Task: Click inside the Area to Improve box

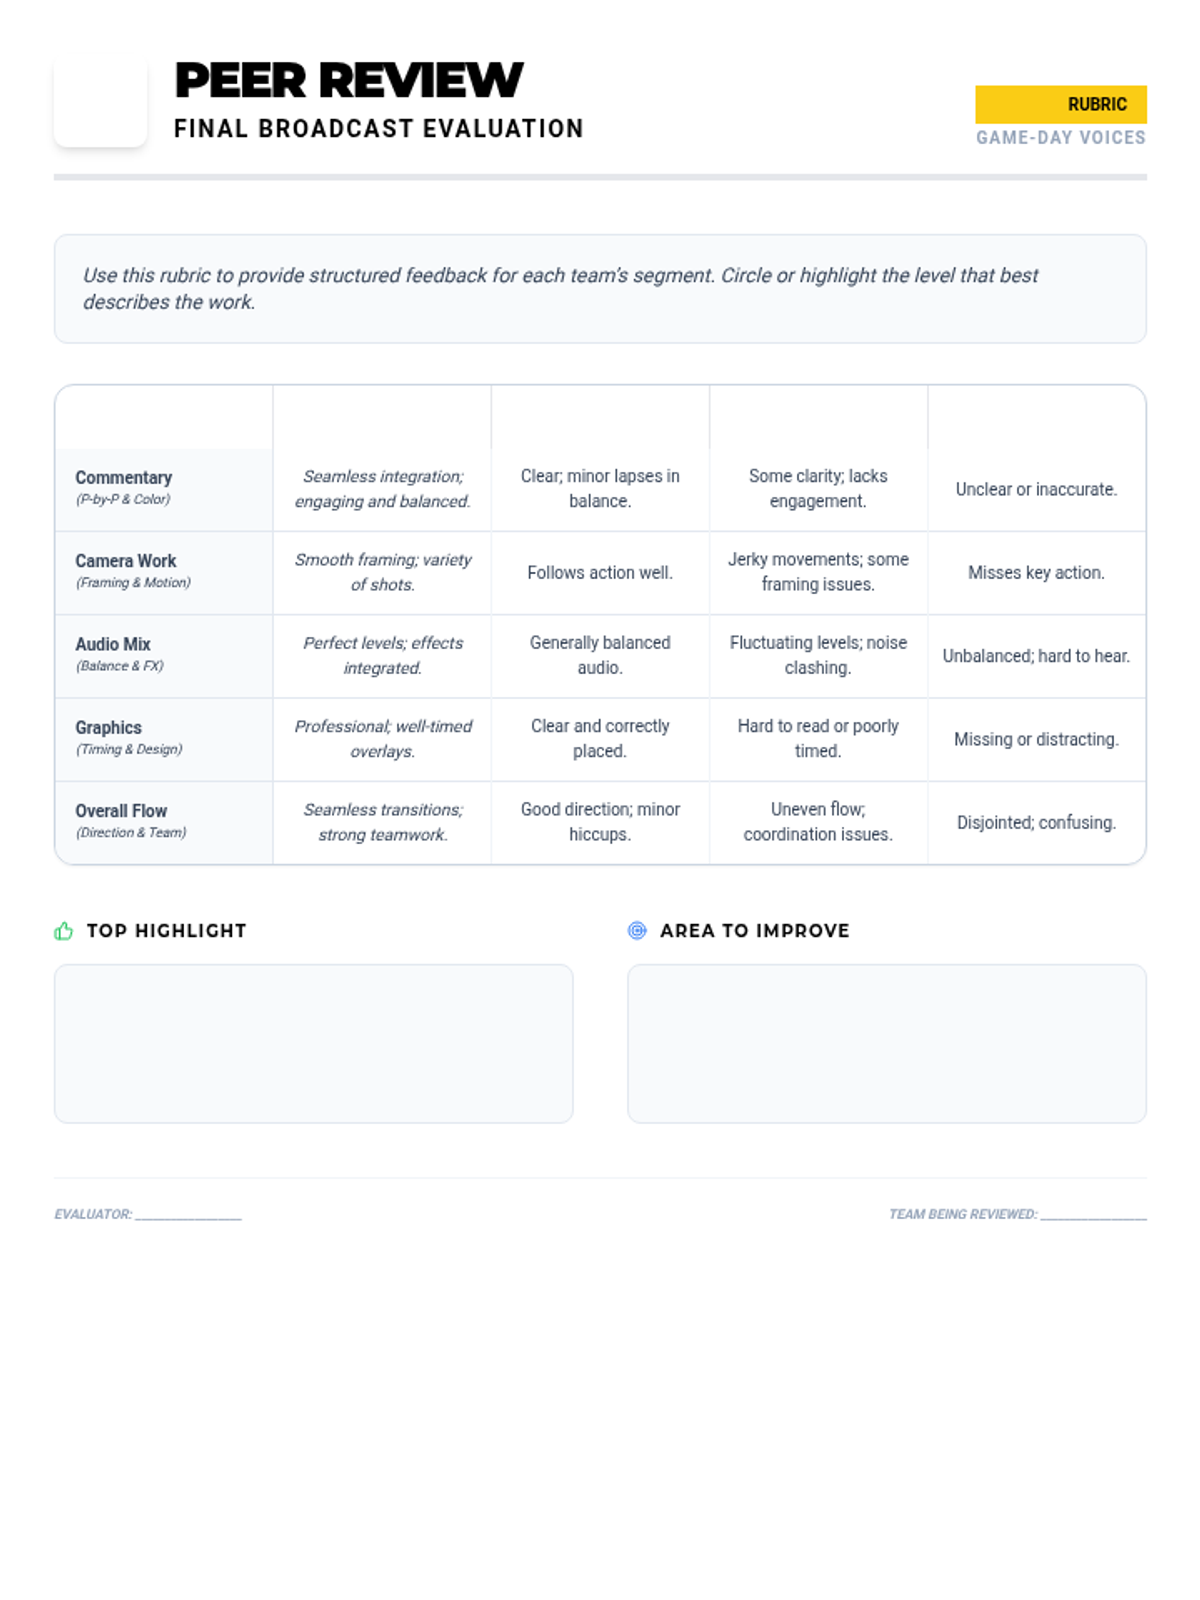Action: point(886,1043)
